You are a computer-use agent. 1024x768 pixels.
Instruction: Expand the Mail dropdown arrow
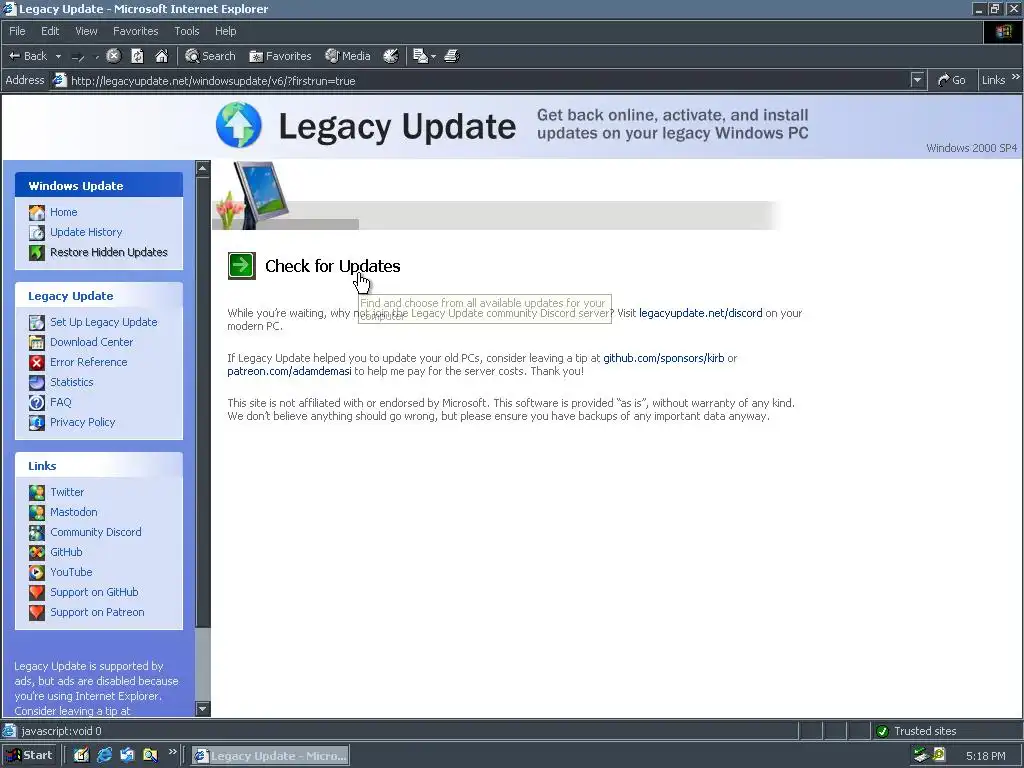pyautogui.click(x=433, y=56)
